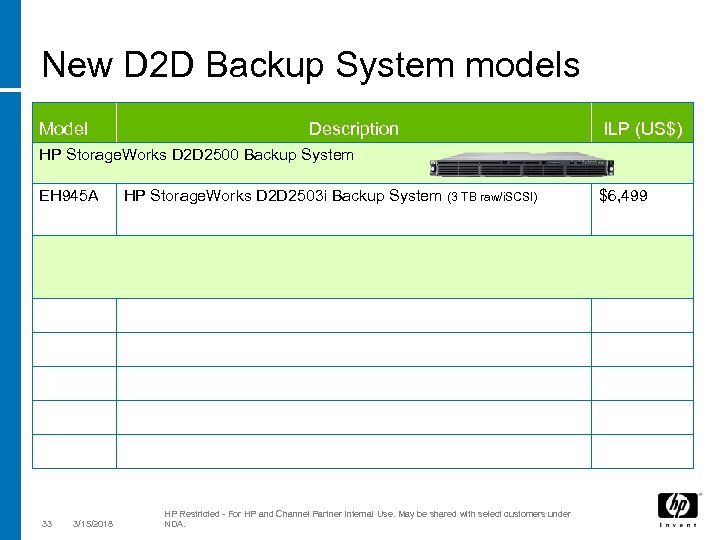720x540 pixels.
Task: Click the D2D2500 rack server image
Action: pyautogui.click(x=522, y=164)
